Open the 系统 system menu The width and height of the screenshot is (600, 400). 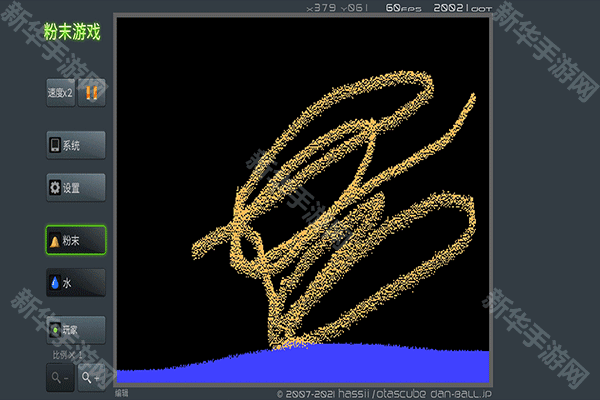[x=76, y=145]
